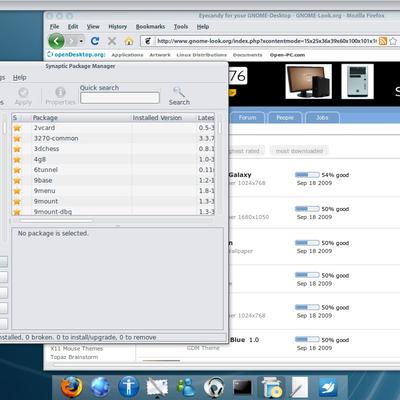
Task: Click the RSS feed icon in address bar
Action: [383, 41]
